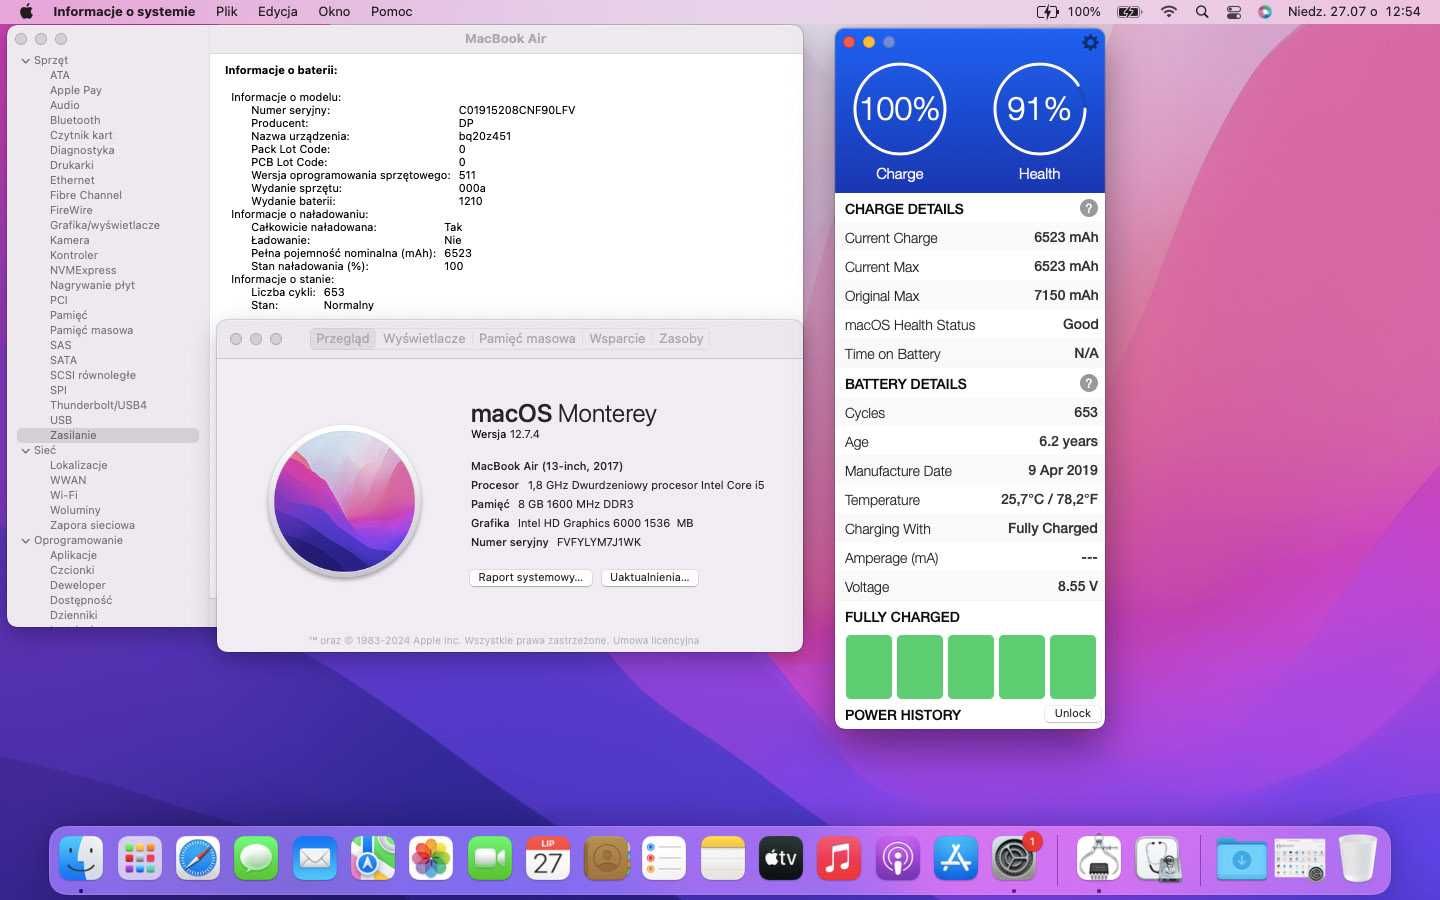Screen dimensions: 1440x900
Task: Open Finder from the dock
Action: point(81,858)
